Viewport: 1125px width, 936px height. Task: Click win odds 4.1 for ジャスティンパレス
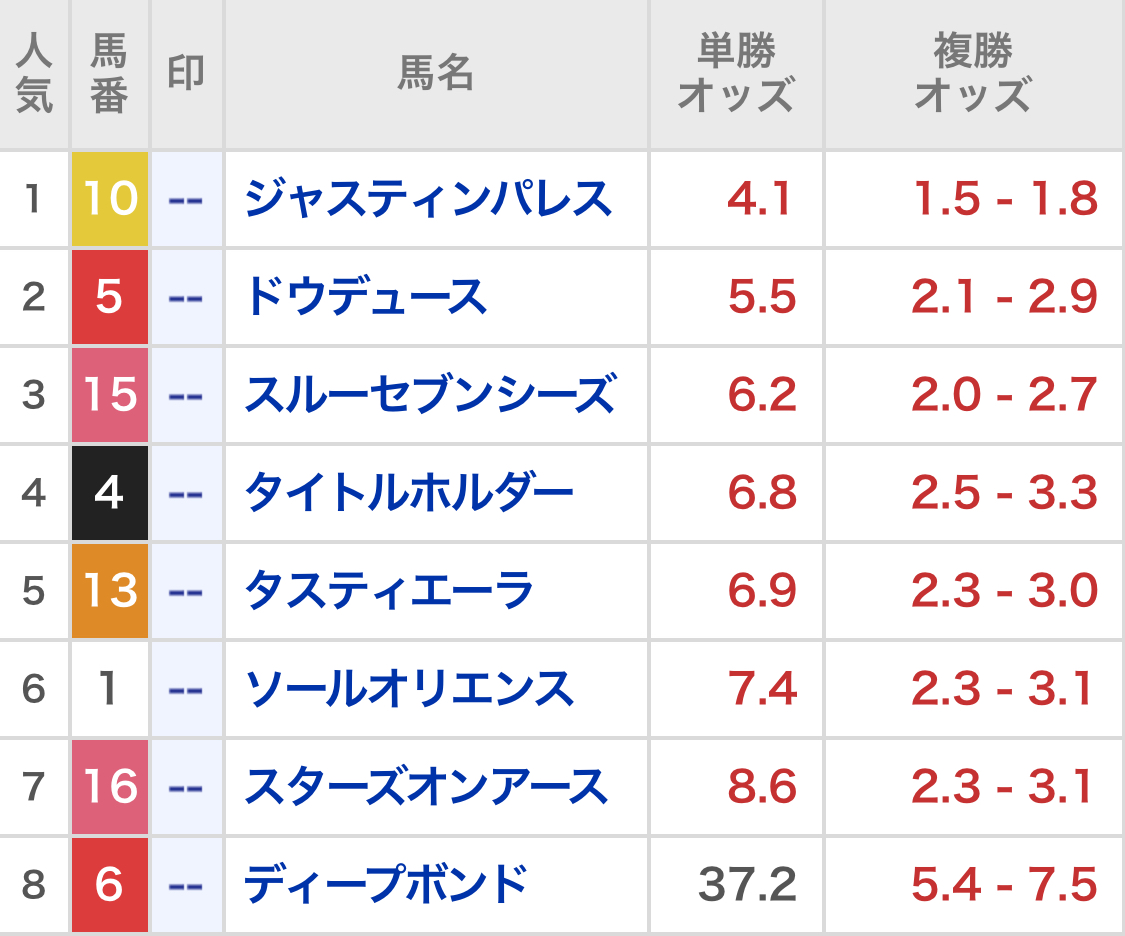click(759, 199)
